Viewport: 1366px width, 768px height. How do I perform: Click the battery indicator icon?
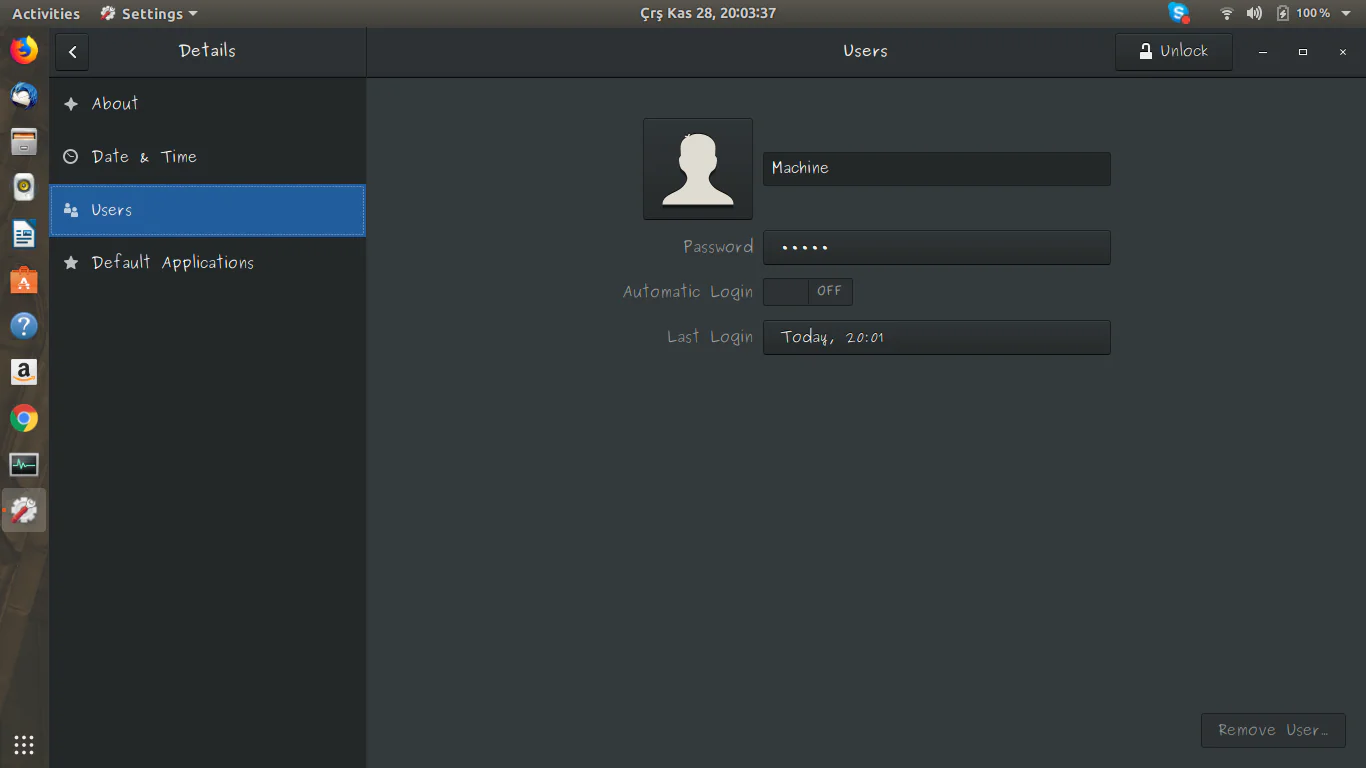click(1283, 13)
